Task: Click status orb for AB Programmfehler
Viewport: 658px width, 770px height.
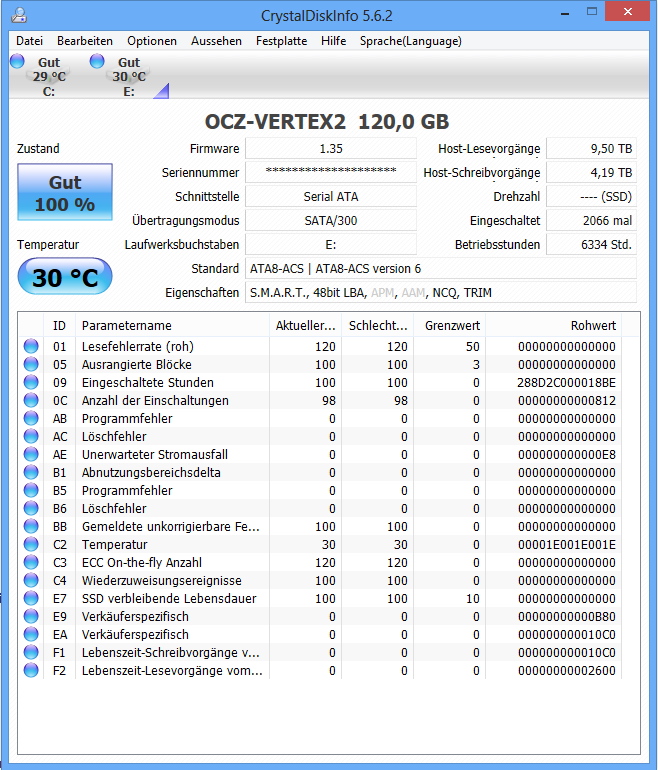Action: click(x=31, y=418)
